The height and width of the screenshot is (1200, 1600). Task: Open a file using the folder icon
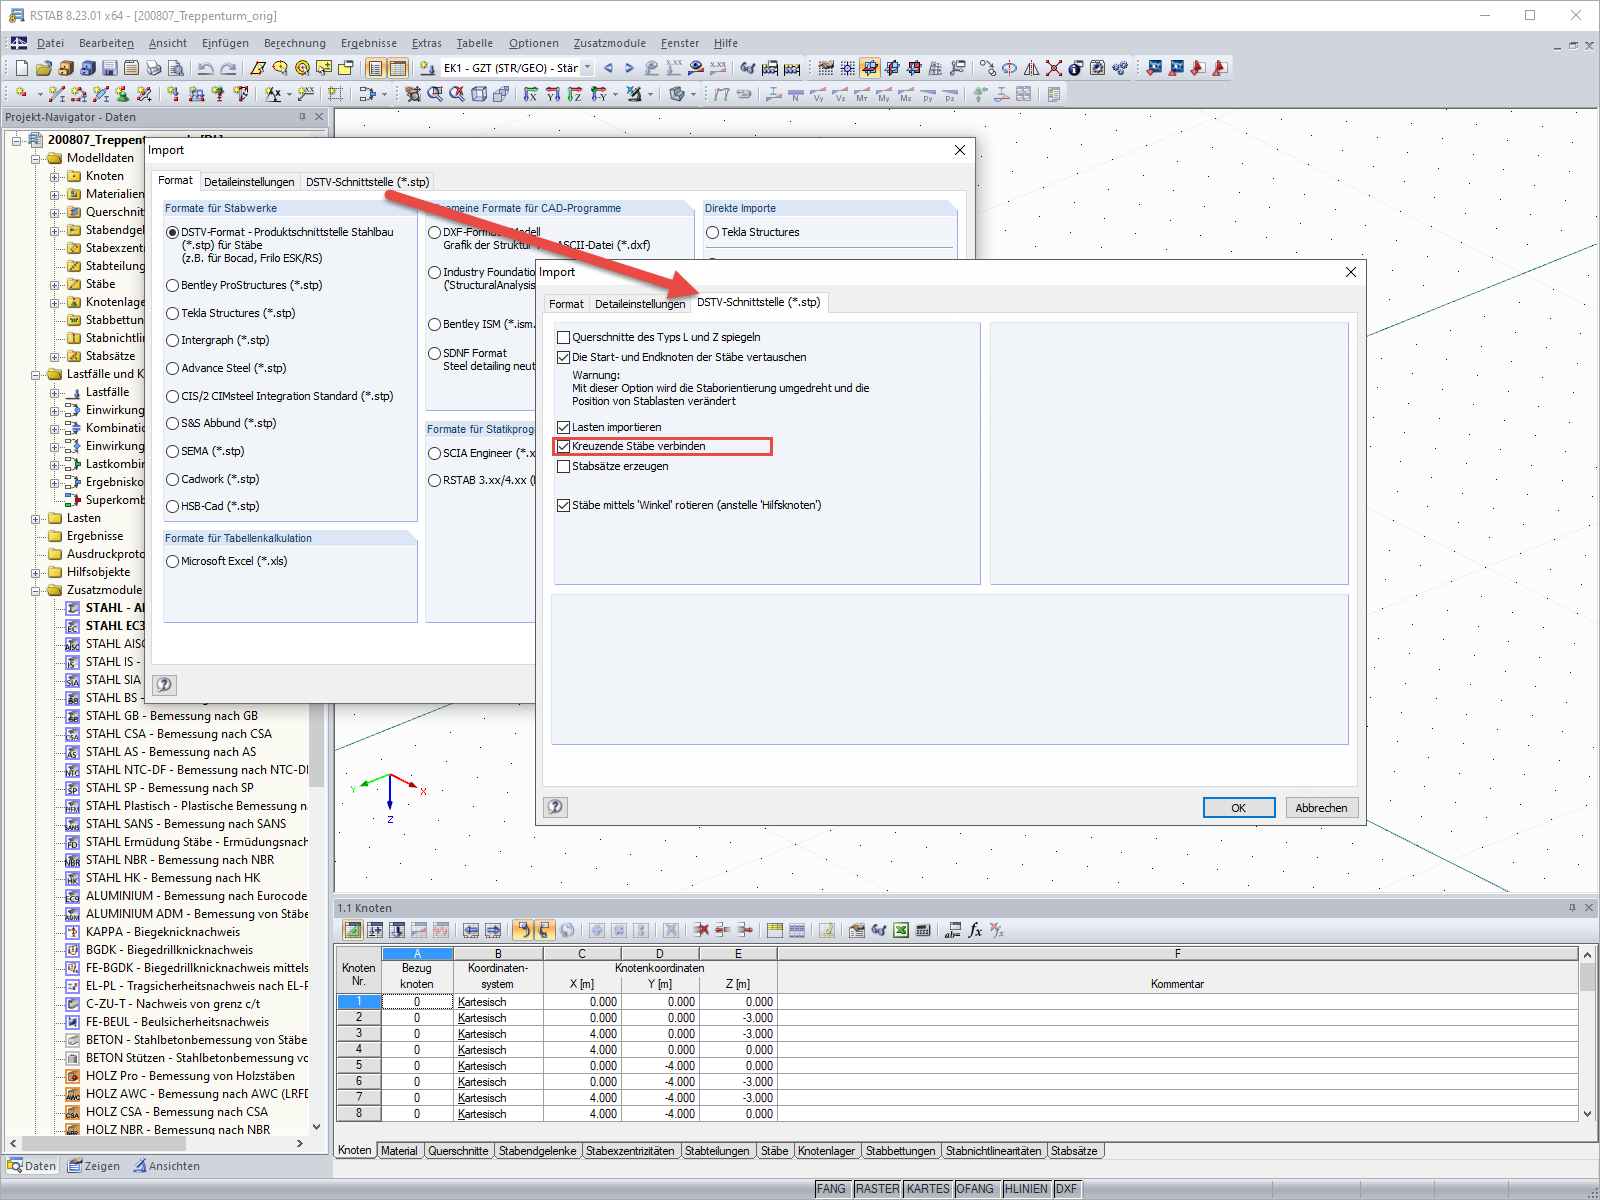(x=44, y=68)
